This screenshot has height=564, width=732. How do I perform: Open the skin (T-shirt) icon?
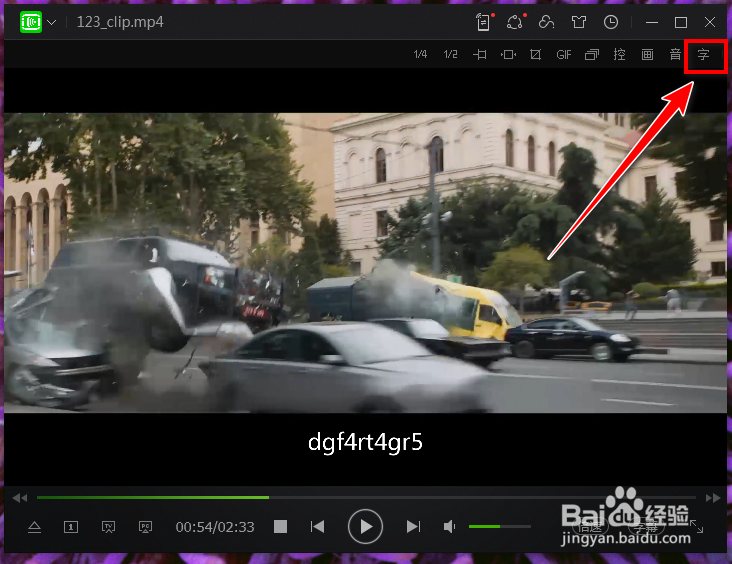click(x=579, y=22)
